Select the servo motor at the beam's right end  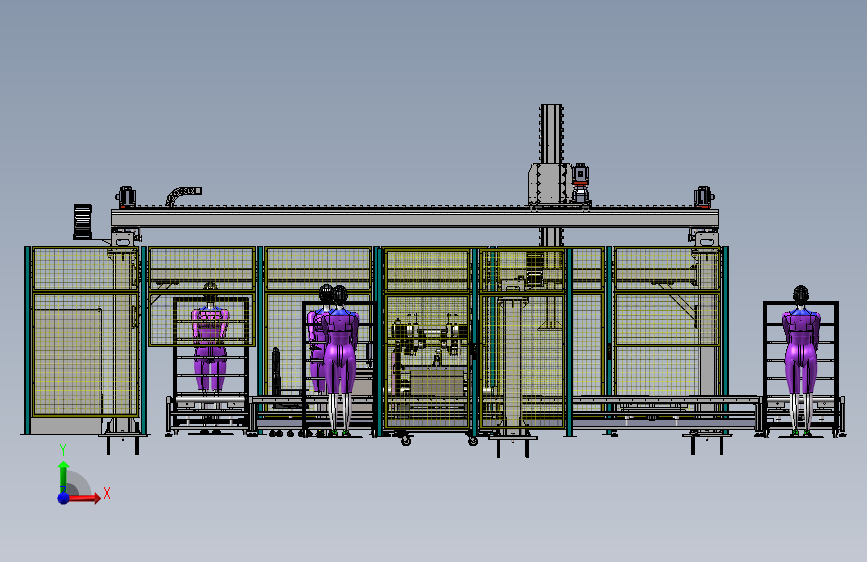point(703,197)
